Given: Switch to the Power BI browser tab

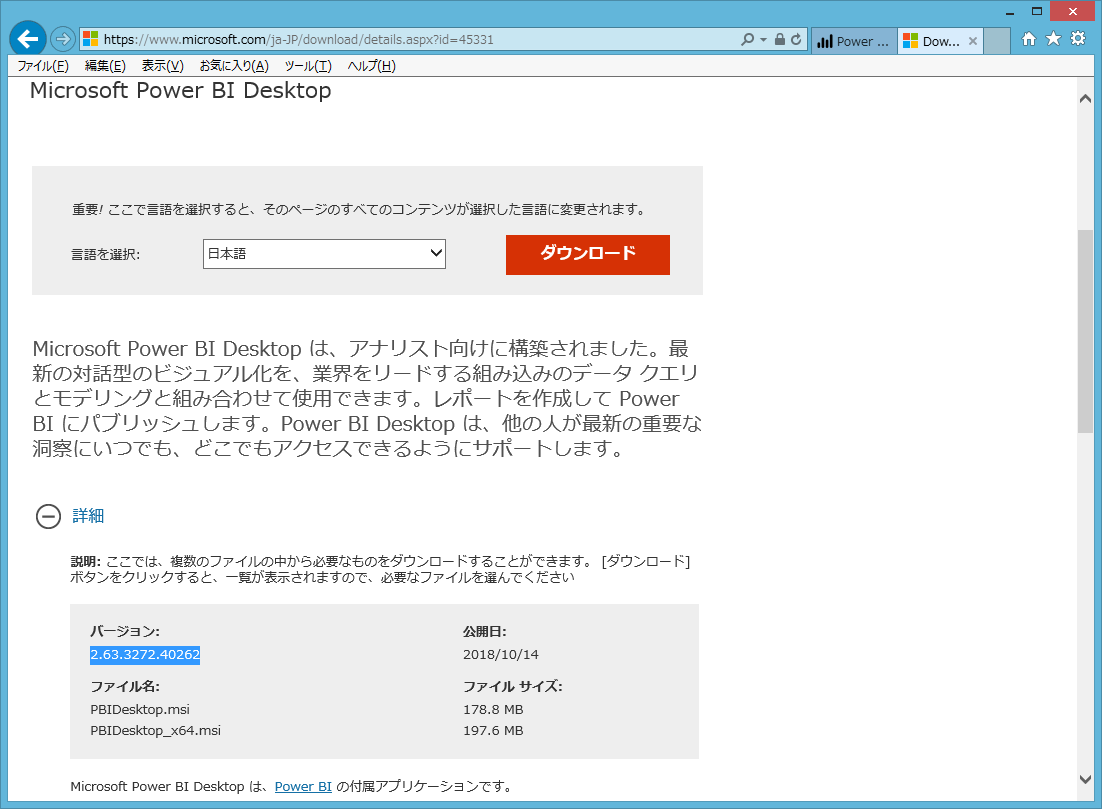Looking at the screenshot, I should coord(854,41).
